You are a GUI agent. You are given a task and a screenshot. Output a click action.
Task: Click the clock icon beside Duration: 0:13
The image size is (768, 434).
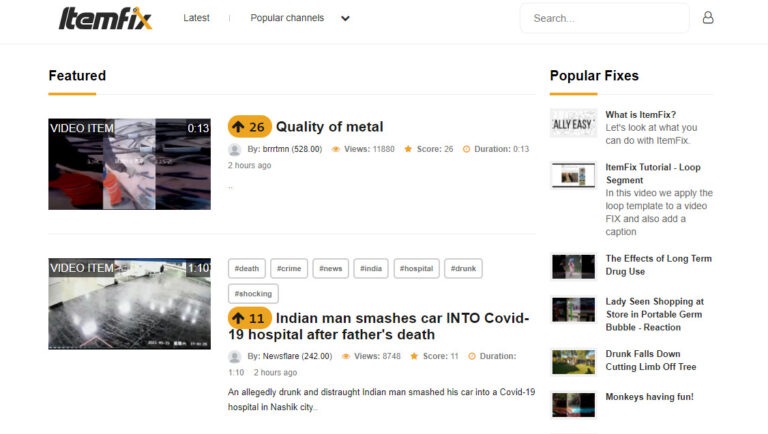[466, 149]
